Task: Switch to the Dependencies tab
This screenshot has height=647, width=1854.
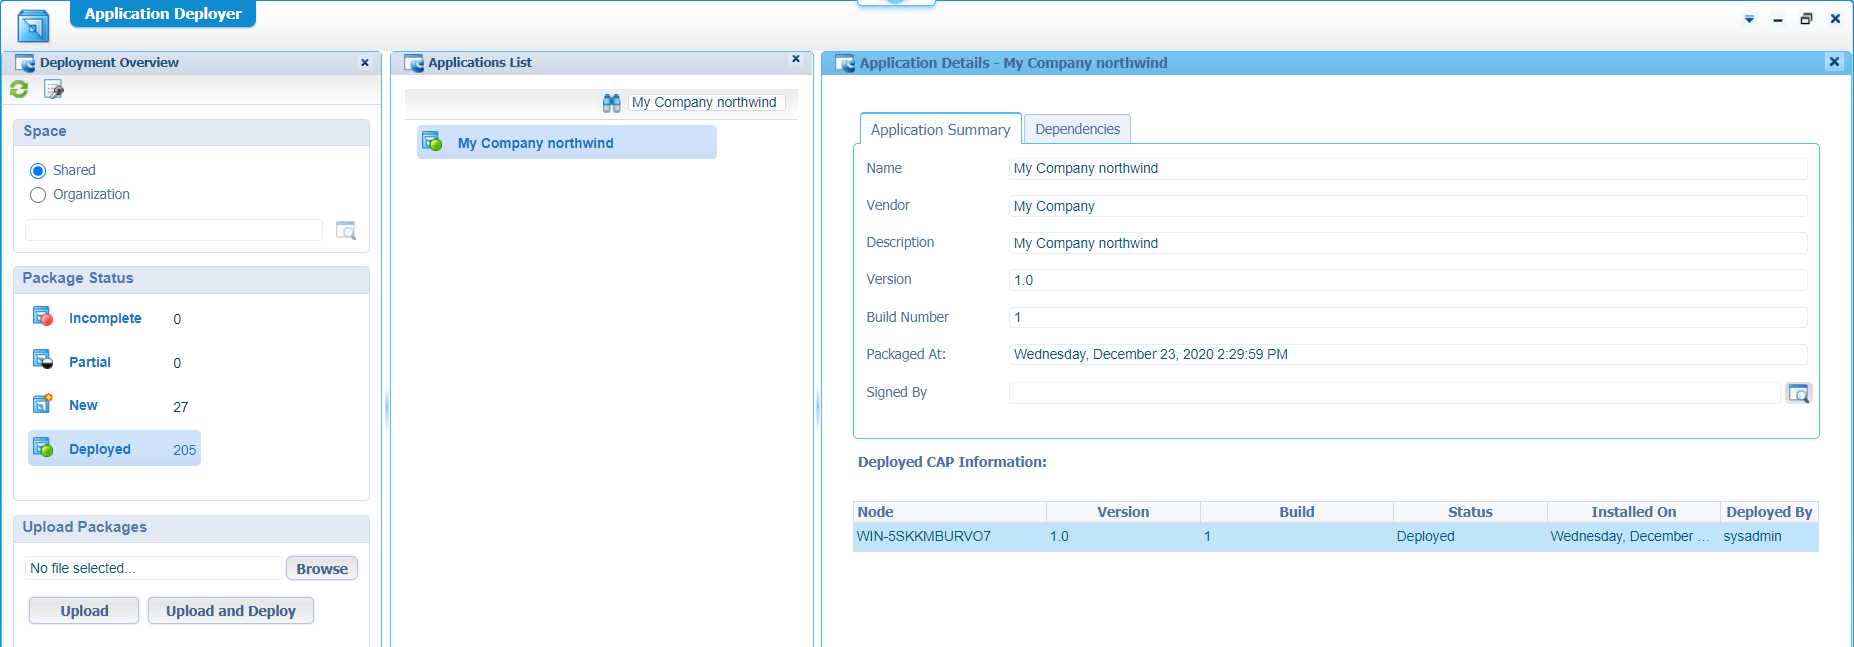Action: coord(1077,129)
